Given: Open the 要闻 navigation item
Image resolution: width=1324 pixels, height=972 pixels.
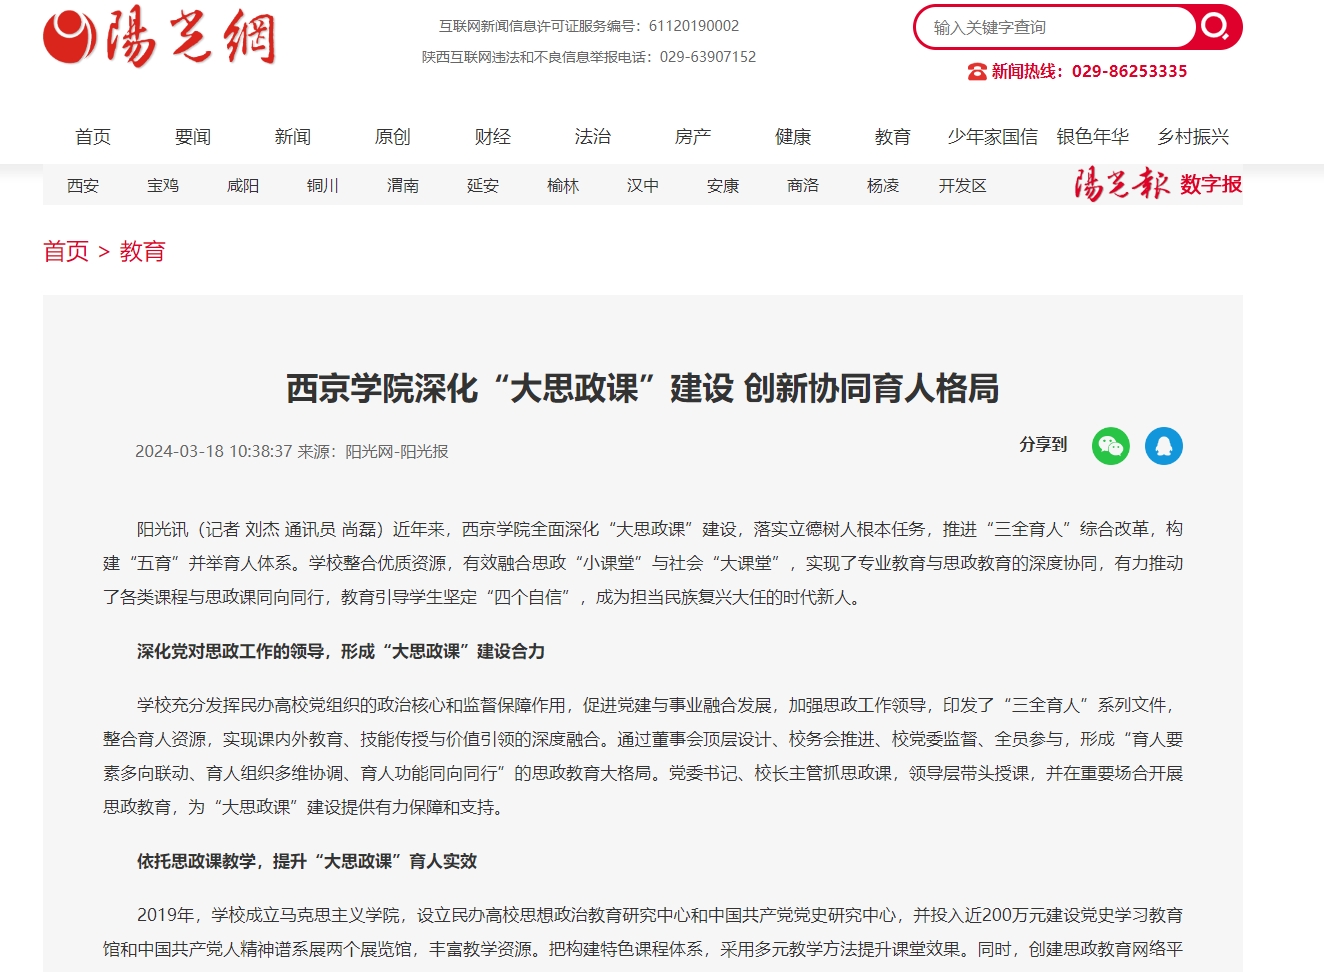Looking at the screenshot, I should coord(193,137).
